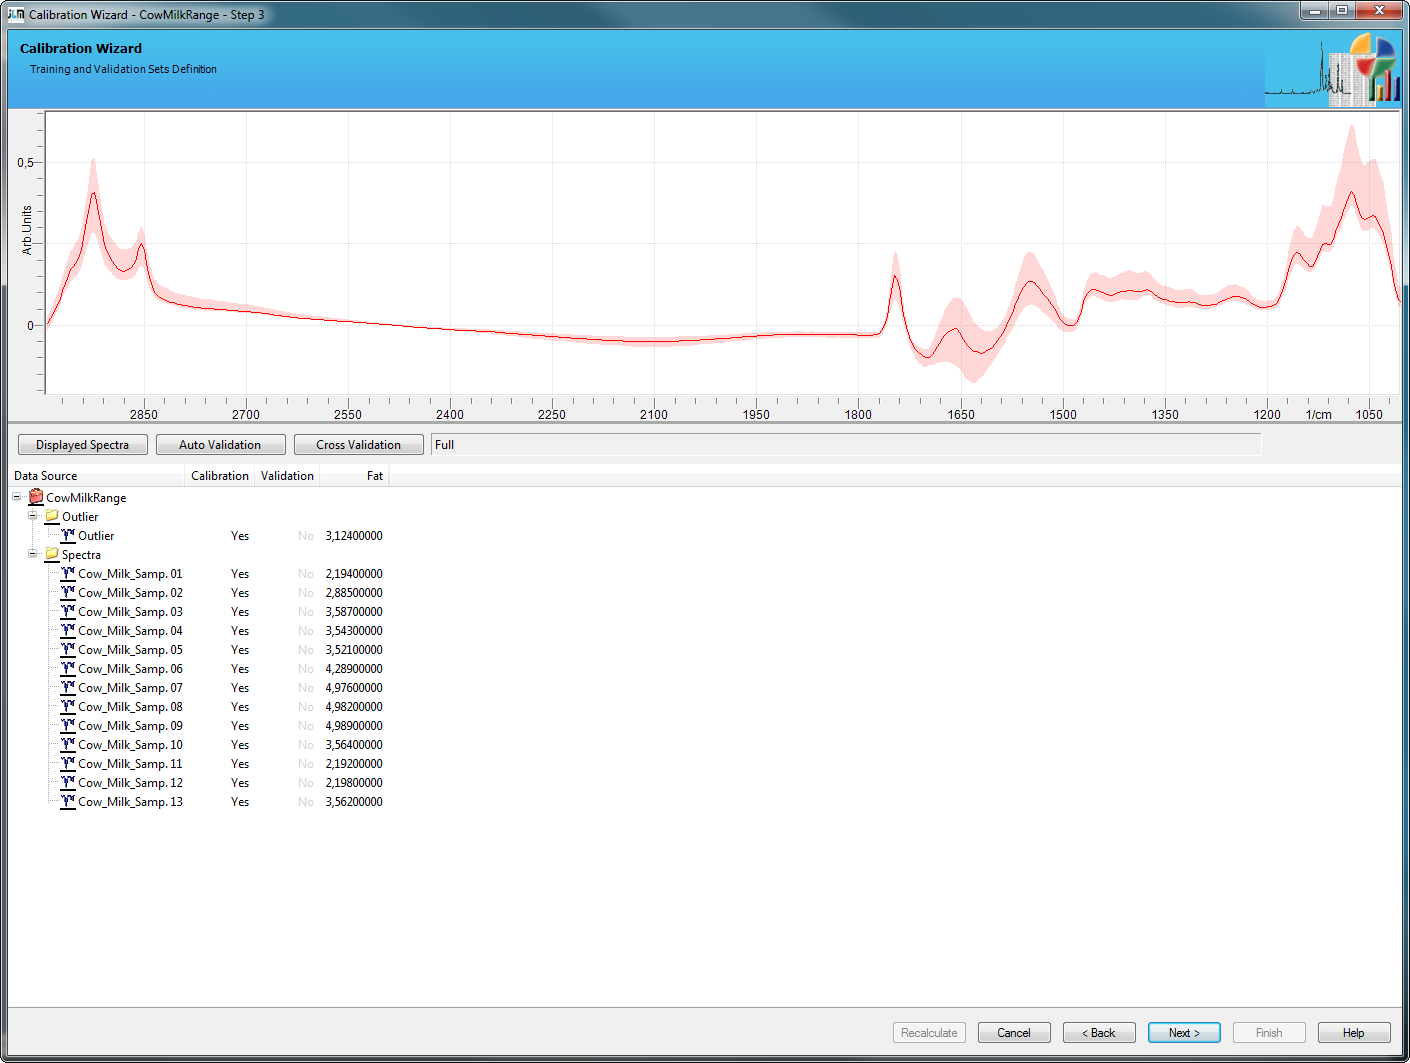
Task: Toggle Calibration Yes for Cow_Milk_Samp.03
Action: click(240, 612)
